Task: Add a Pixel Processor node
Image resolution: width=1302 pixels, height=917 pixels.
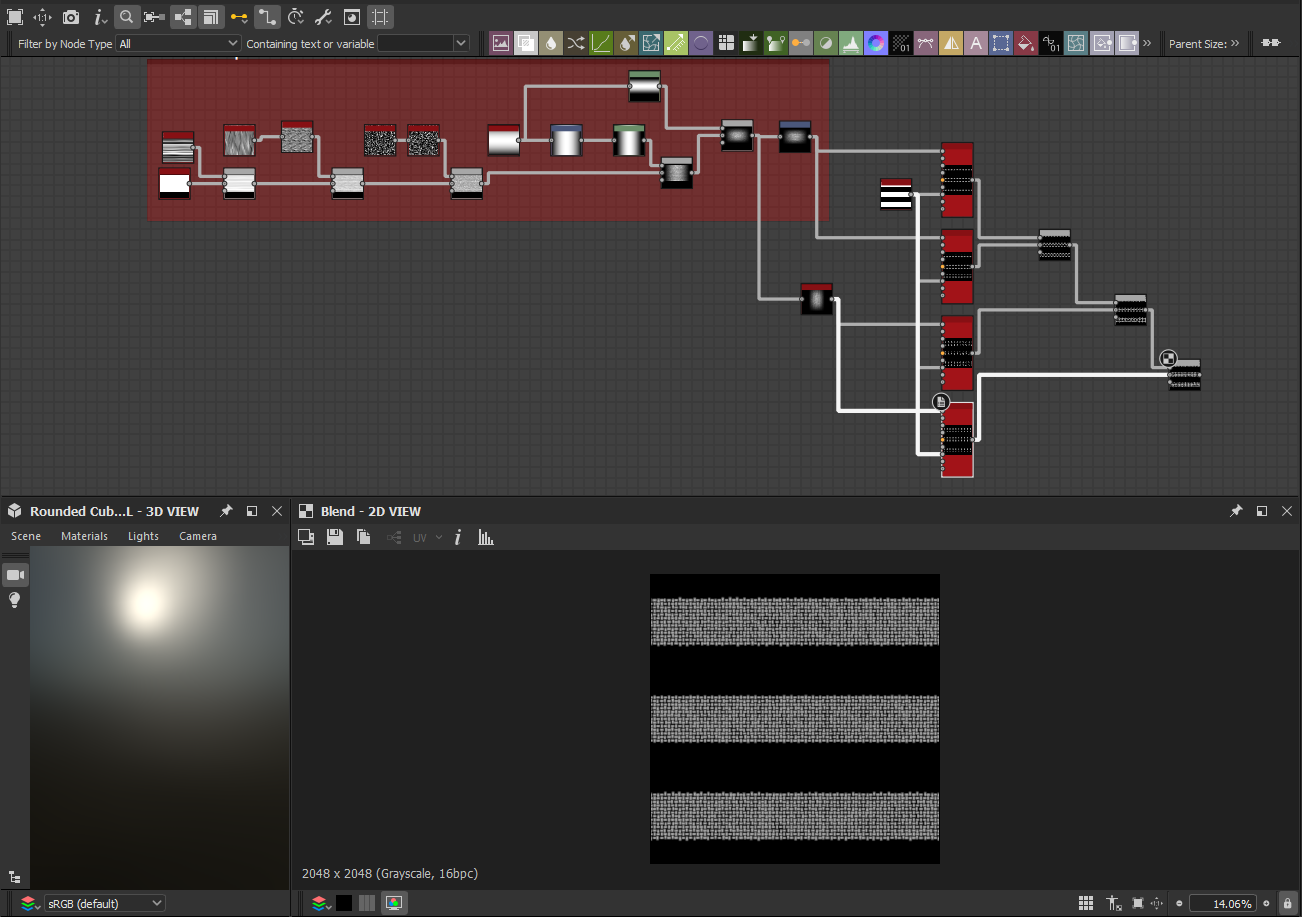Action: 901,43
